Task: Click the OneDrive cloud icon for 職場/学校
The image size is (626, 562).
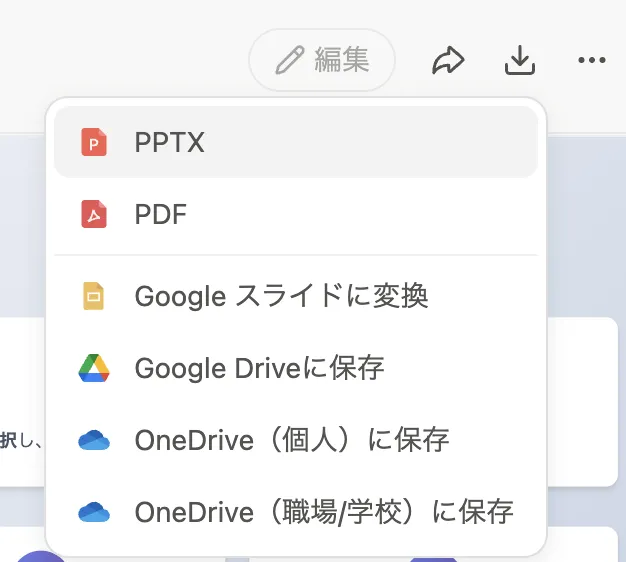Action: pos(94,512)
